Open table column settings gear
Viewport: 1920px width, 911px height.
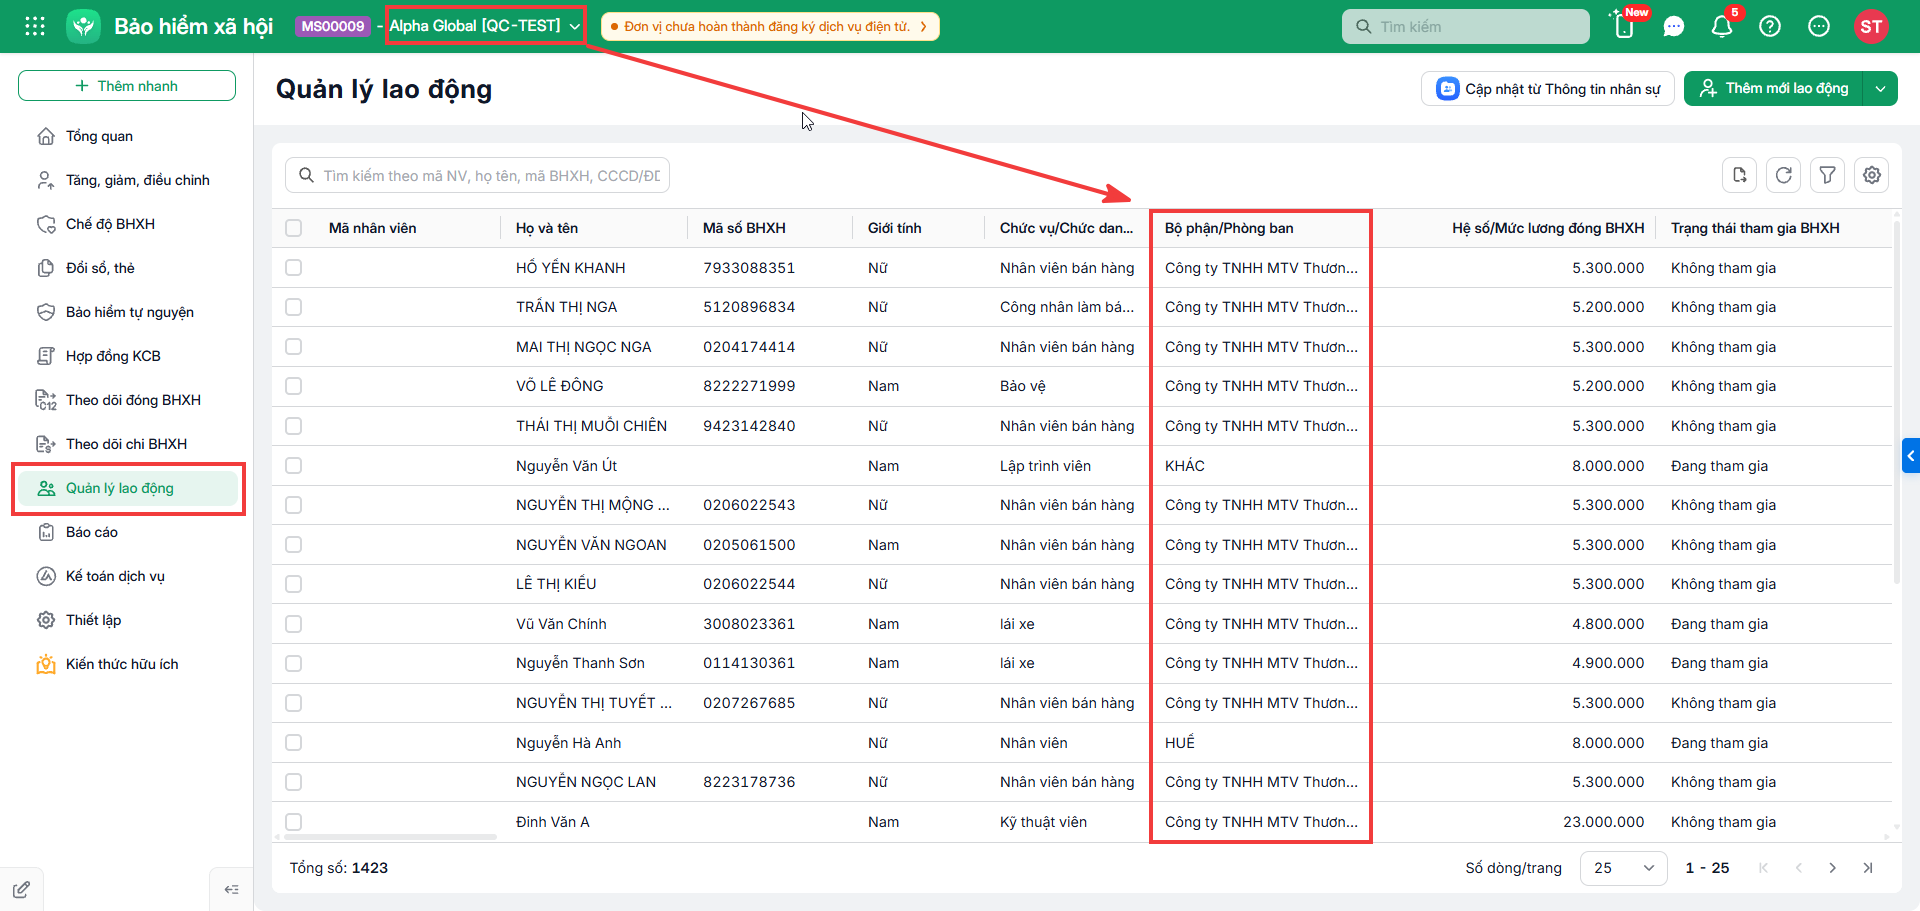click(1872, 175)
